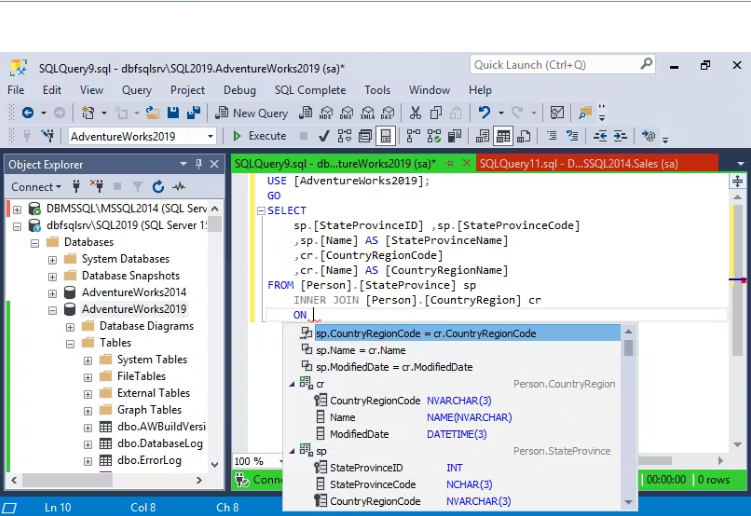Image resolution: width=751 pixels, height=516 pixels.
Task: Toggle IntelliSense Enabled button
Action: [386, 137]
